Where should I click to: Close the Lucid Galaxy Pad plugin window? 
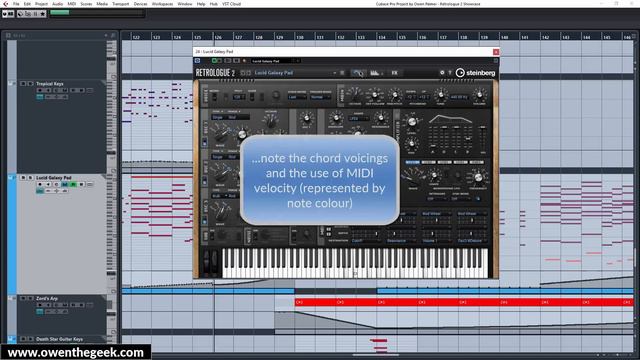(x=496, y=52)
